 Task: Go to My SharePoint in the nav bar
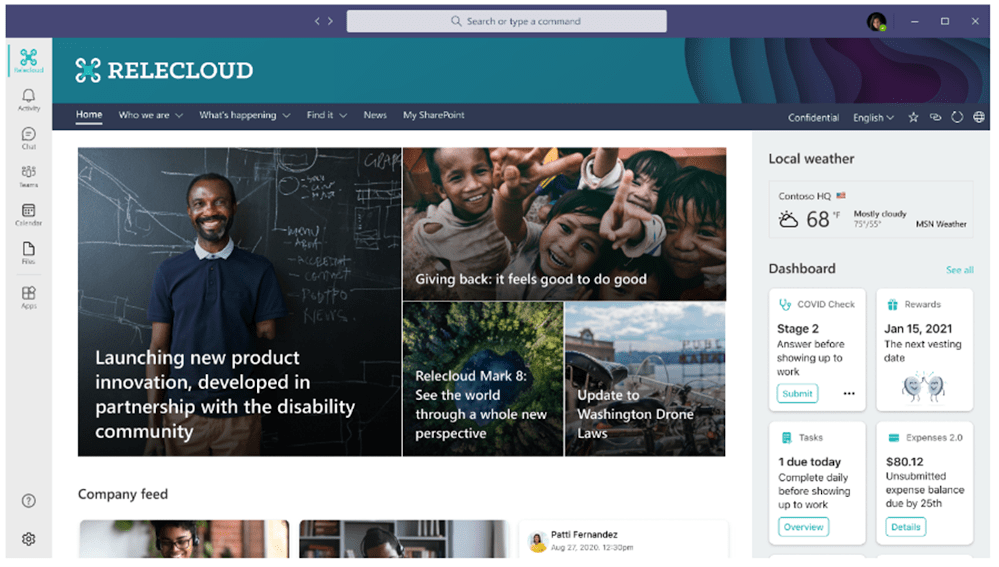(433, 115)
